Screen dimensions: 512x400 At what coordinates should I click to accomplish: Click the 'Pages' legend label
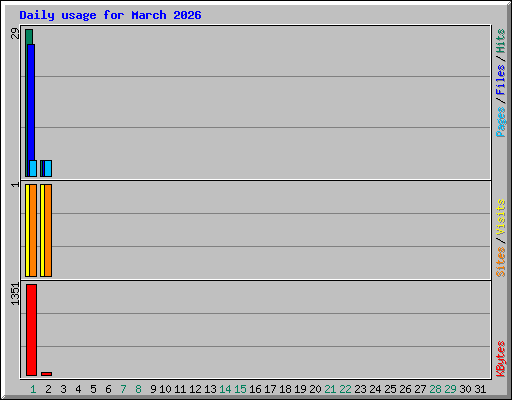(x=500, y=122)
